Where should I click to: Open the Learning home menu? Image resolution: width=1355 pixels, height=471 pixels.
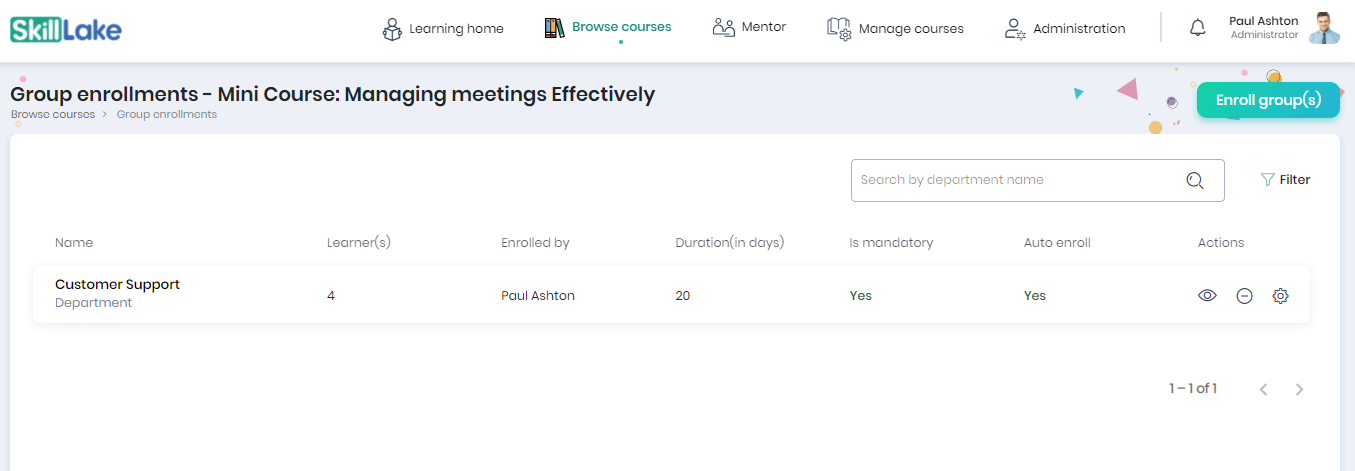tap(443, 29)
